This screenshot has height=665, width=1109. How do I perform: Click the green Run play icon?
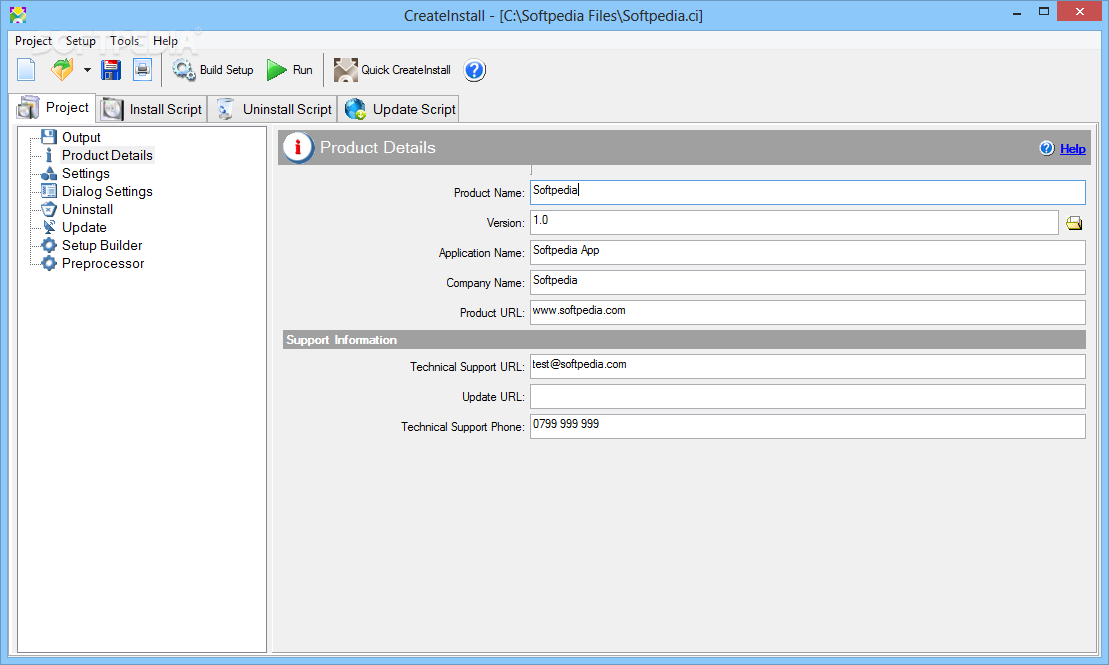click(x=277, y=70)
